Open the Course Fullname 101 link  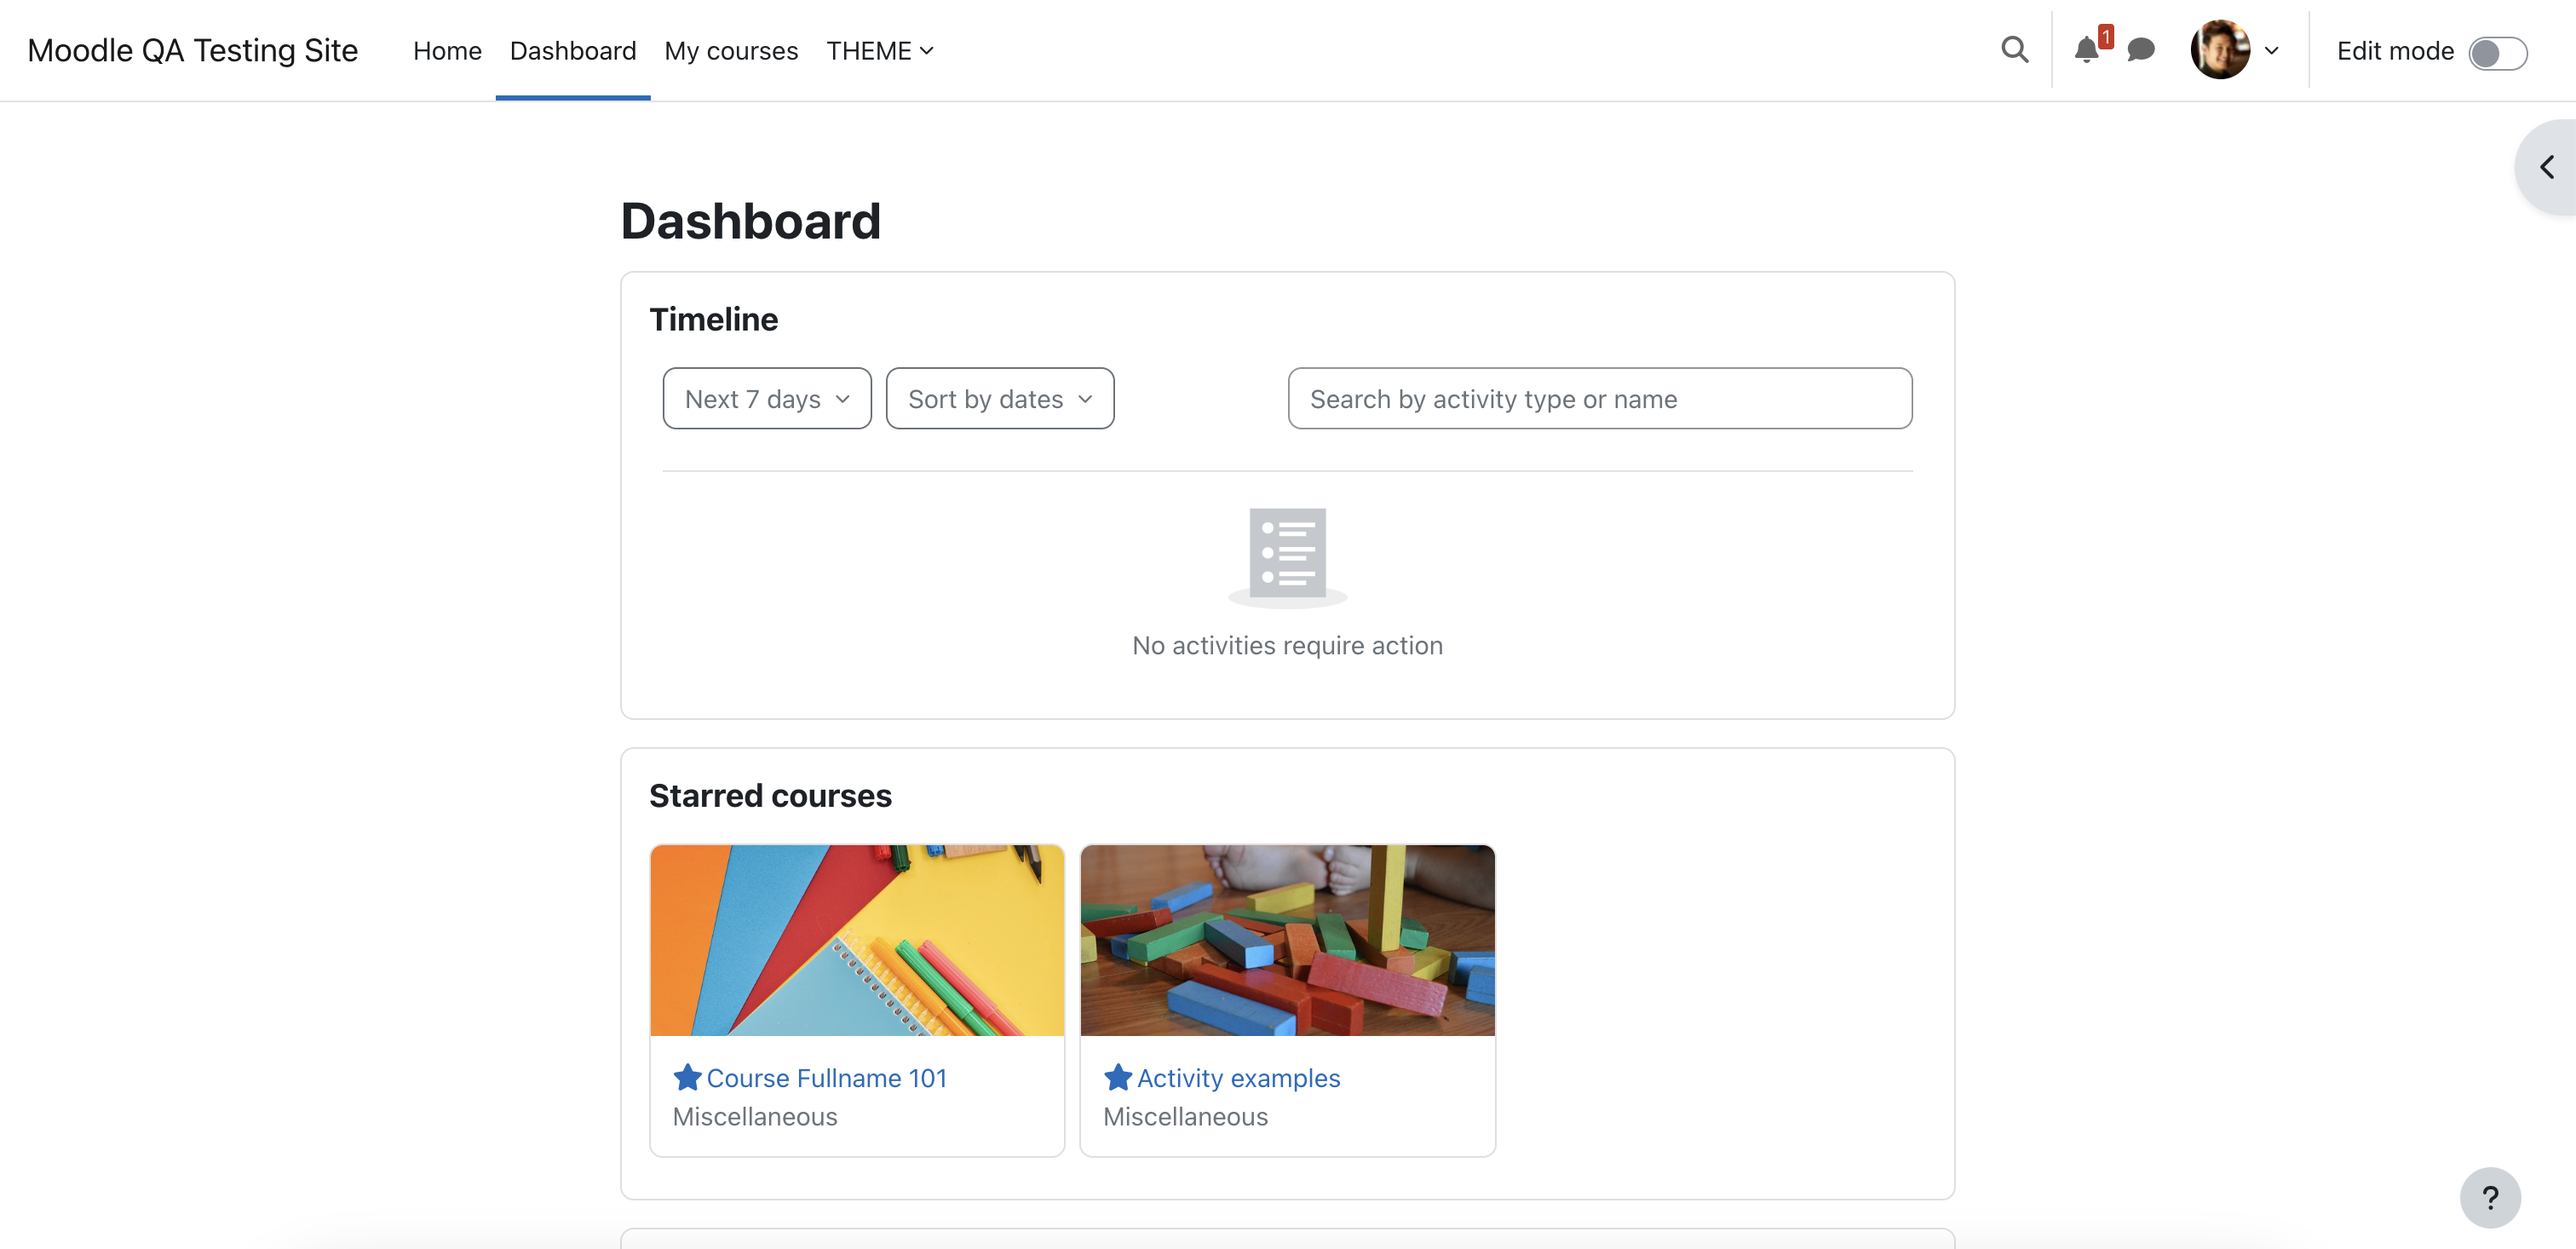point(826,1078)
